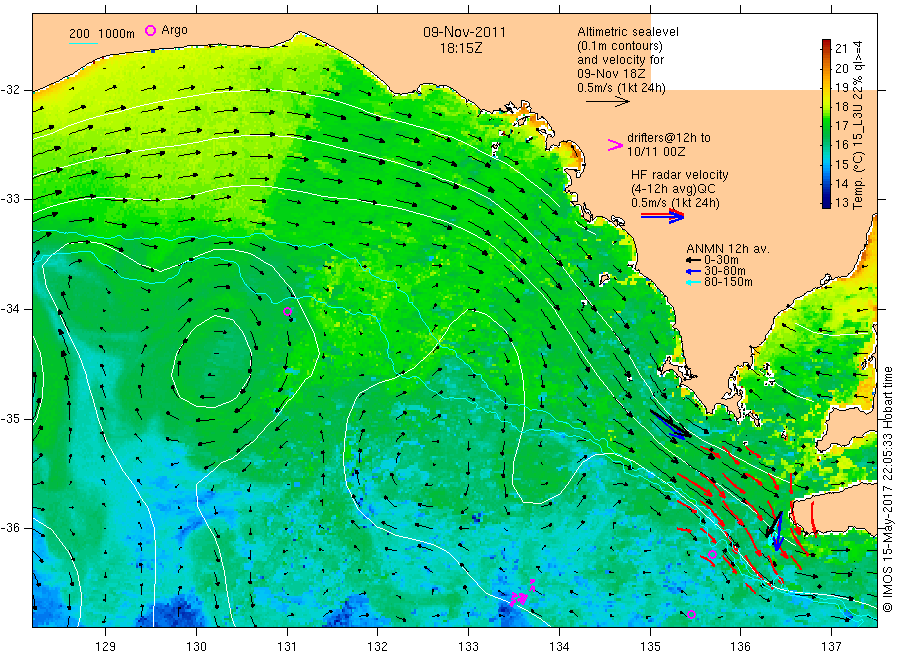The height and width of the screenshot is (660, 900).
Task: Click the 13 degree label on color bar
Action: (841, 203)
